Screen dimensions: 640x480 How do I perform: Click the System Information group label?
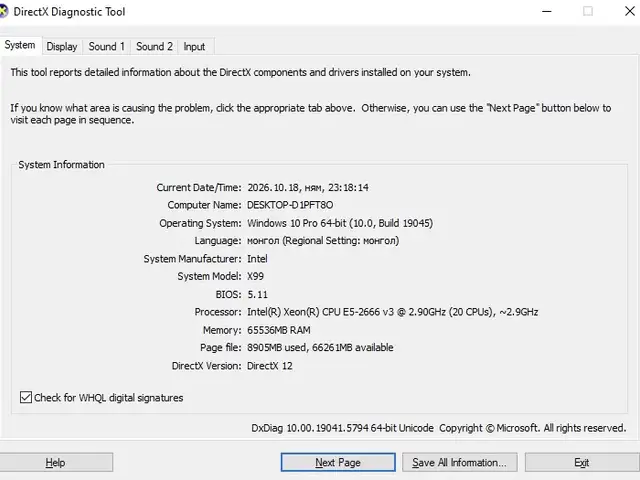click(x=62, y=164)
